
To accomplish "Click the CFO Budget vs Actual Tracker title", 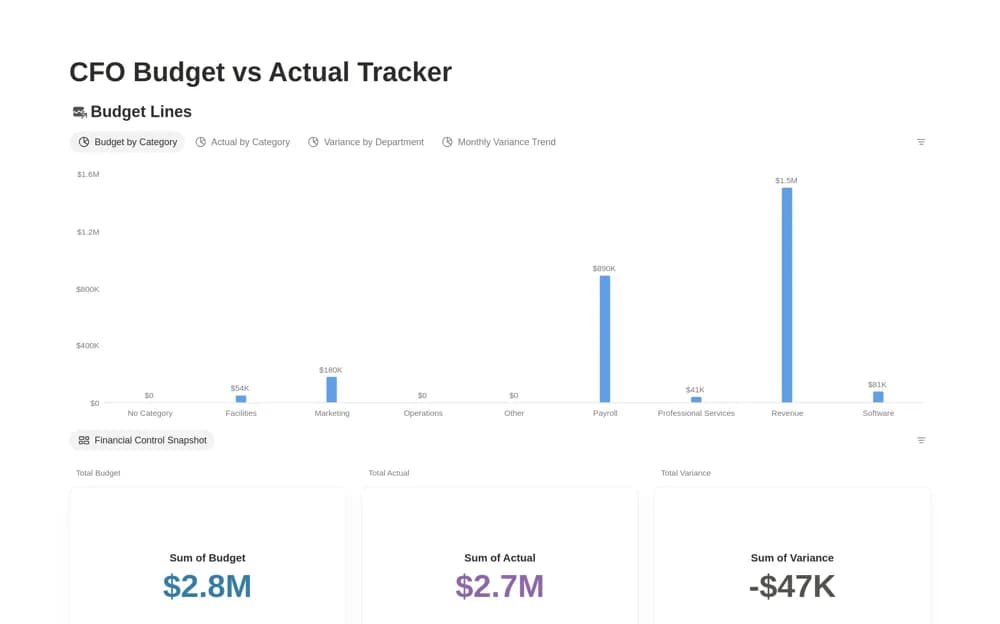I will (260, 72).
